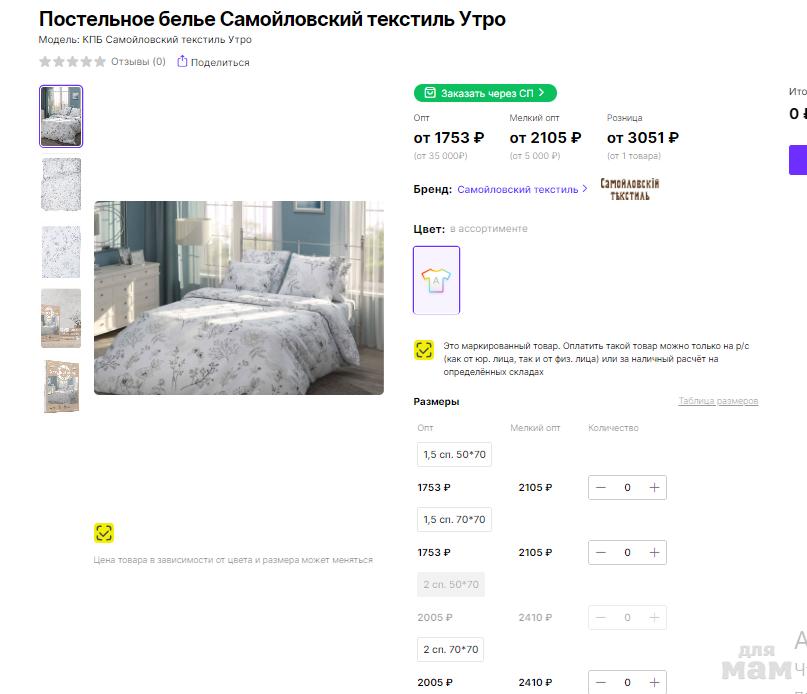Open the Отзывы (0) reviews link
The width and height of the screenshot is (807, 694).
tap(138, 62)
